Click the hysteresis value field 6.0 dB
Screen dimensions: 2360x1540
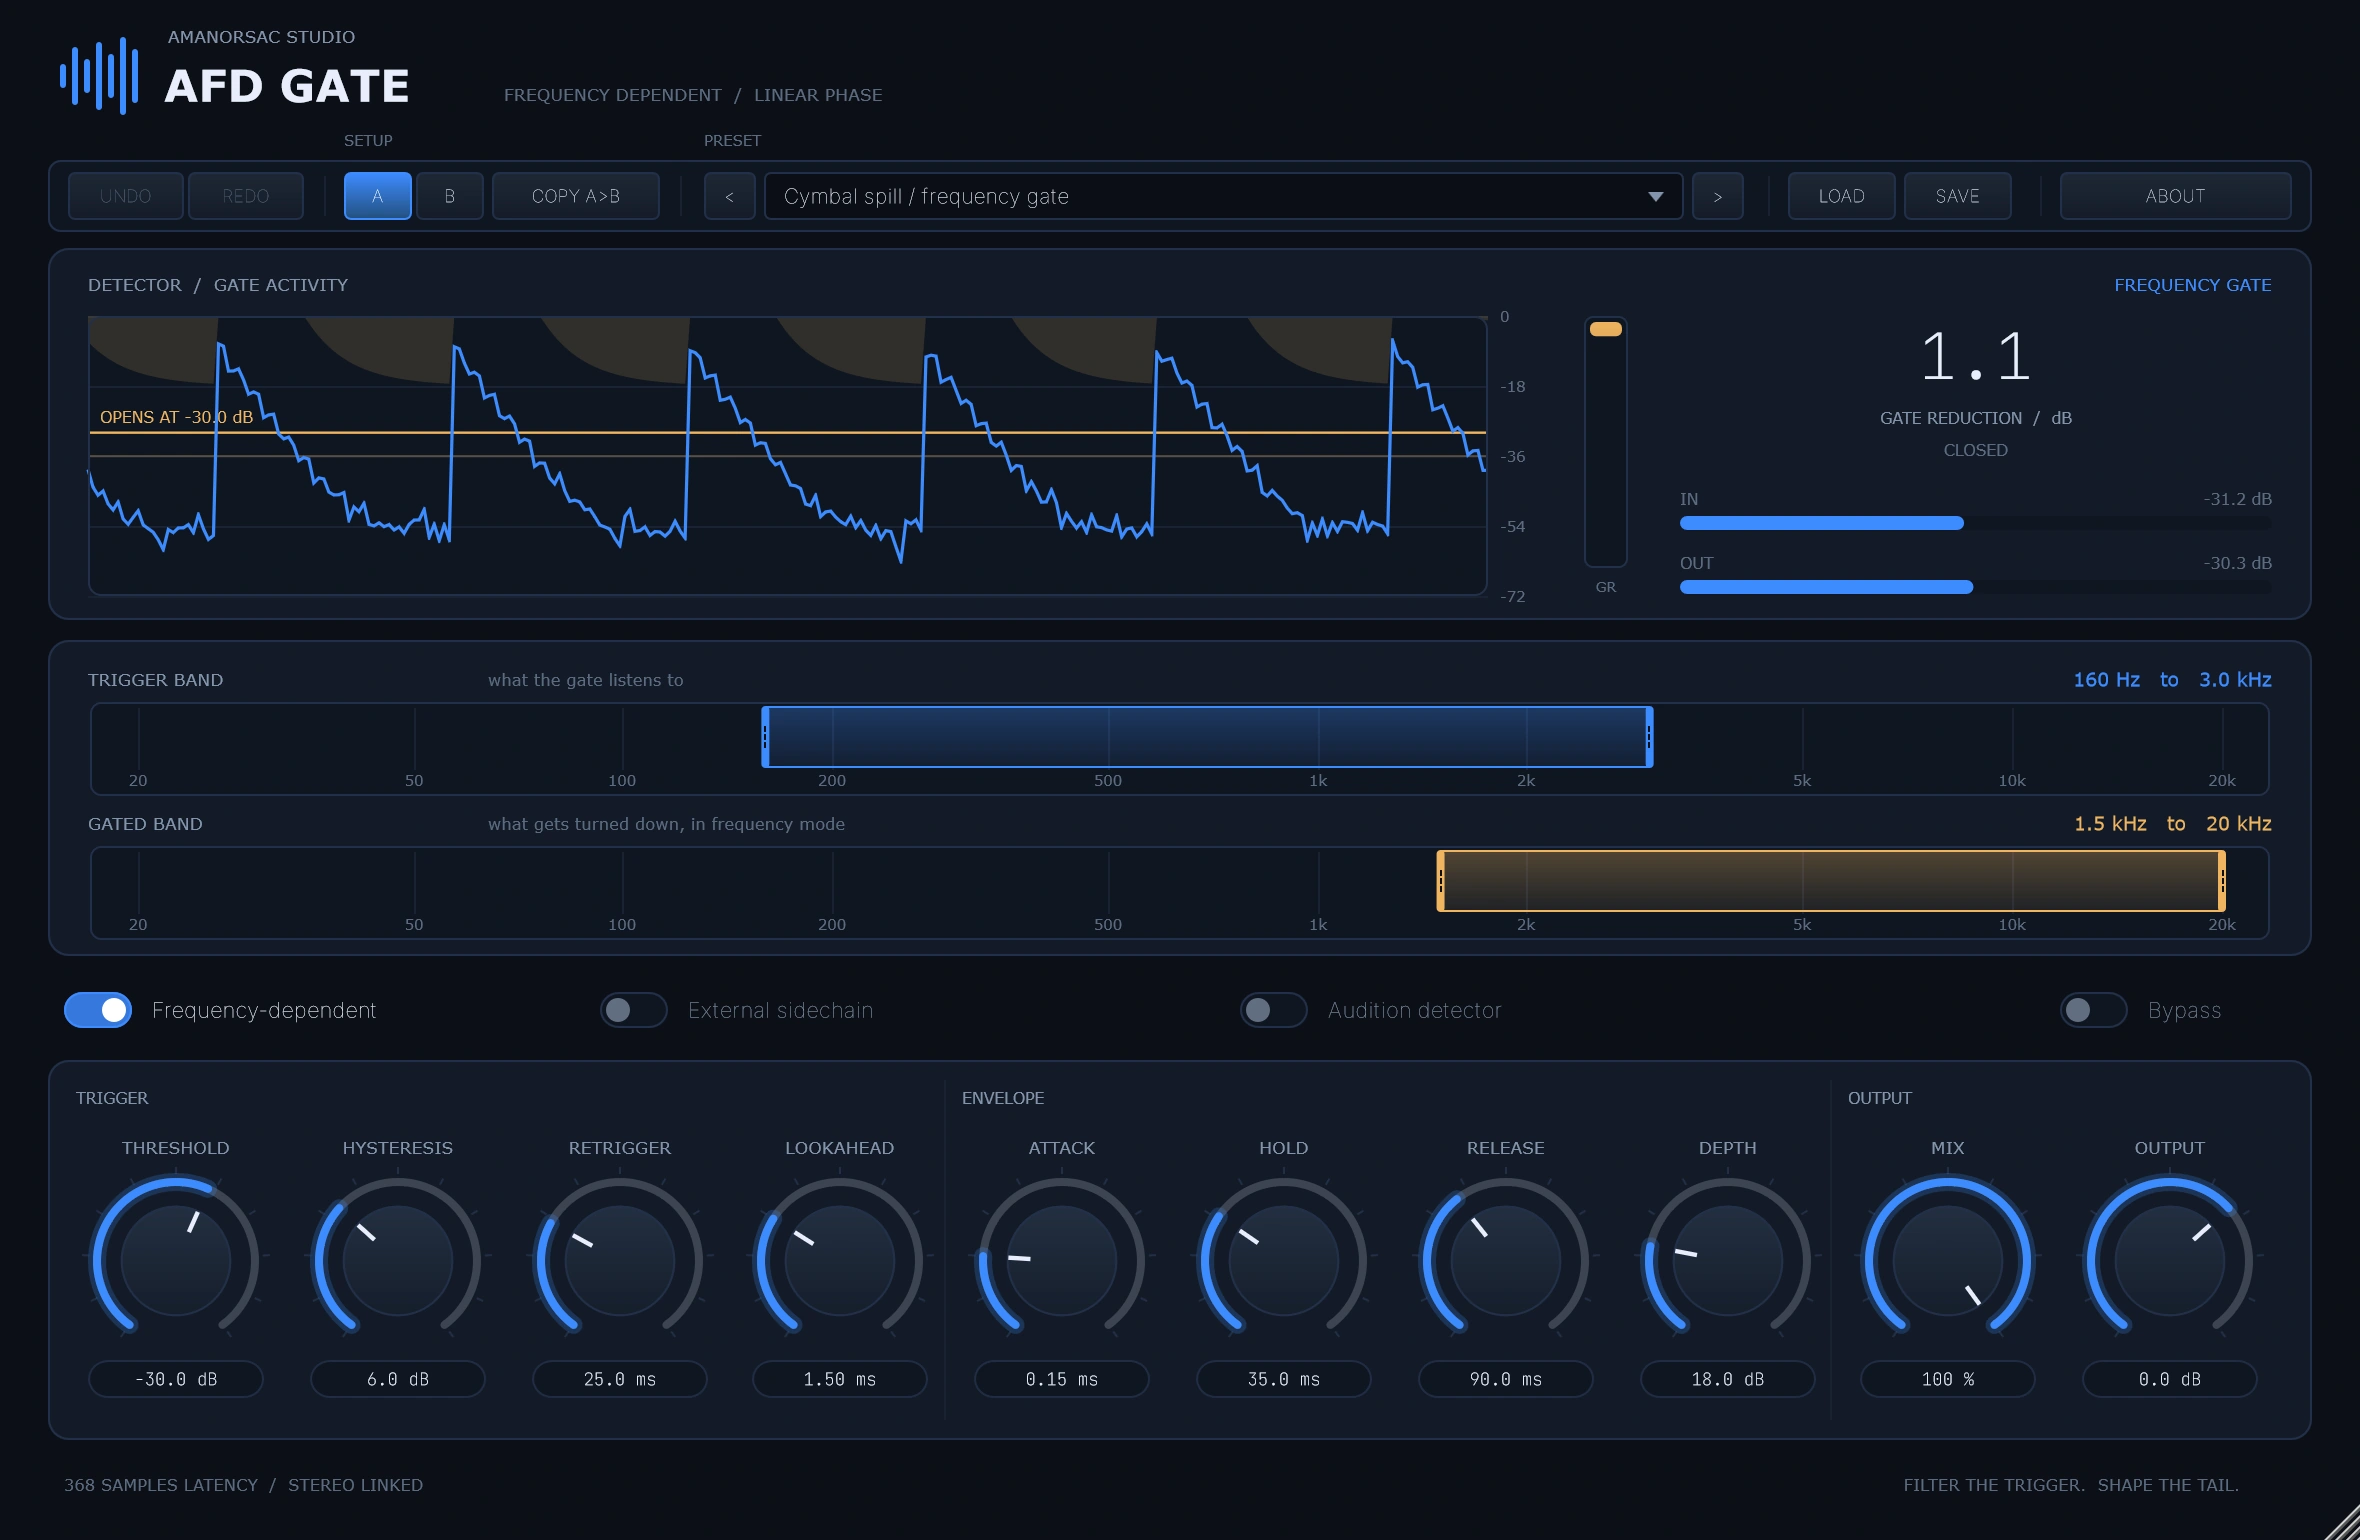[398, 1379]
